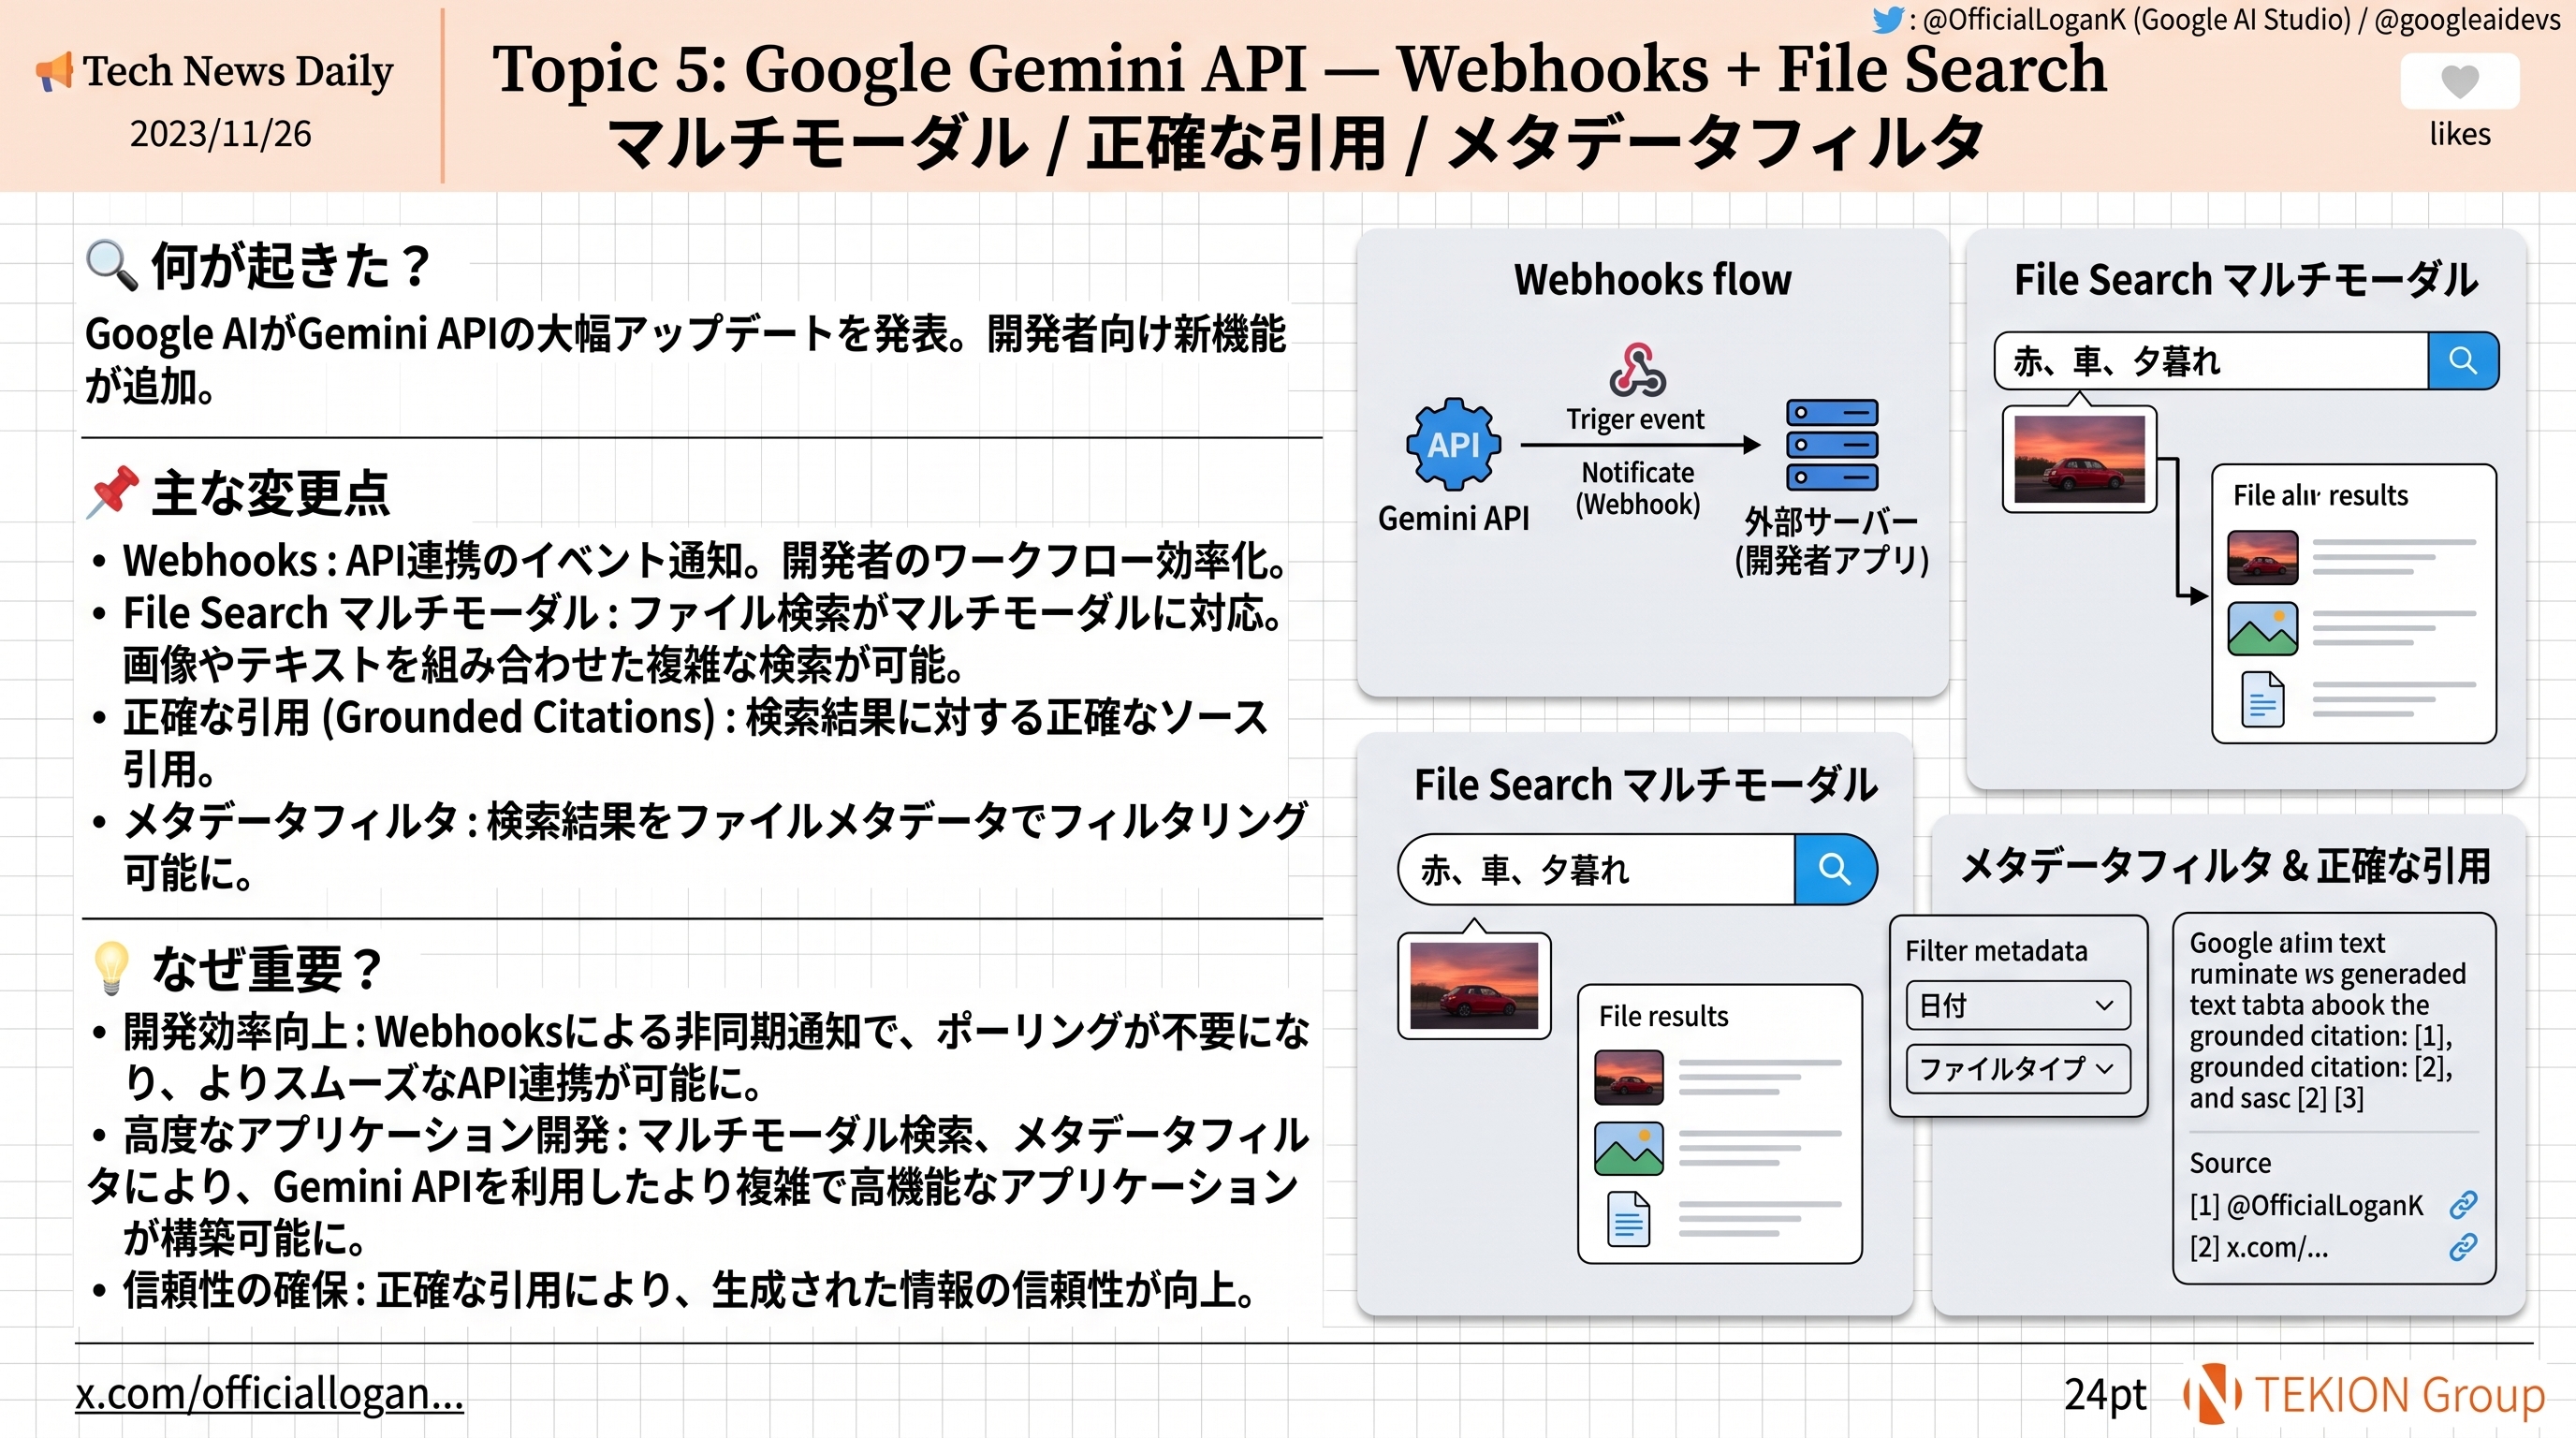The width and height of the screenshot is (2576, 1438).
Task: Click the Filter metadata heading
Action: pyautogui.click(x=1996, y=950)
